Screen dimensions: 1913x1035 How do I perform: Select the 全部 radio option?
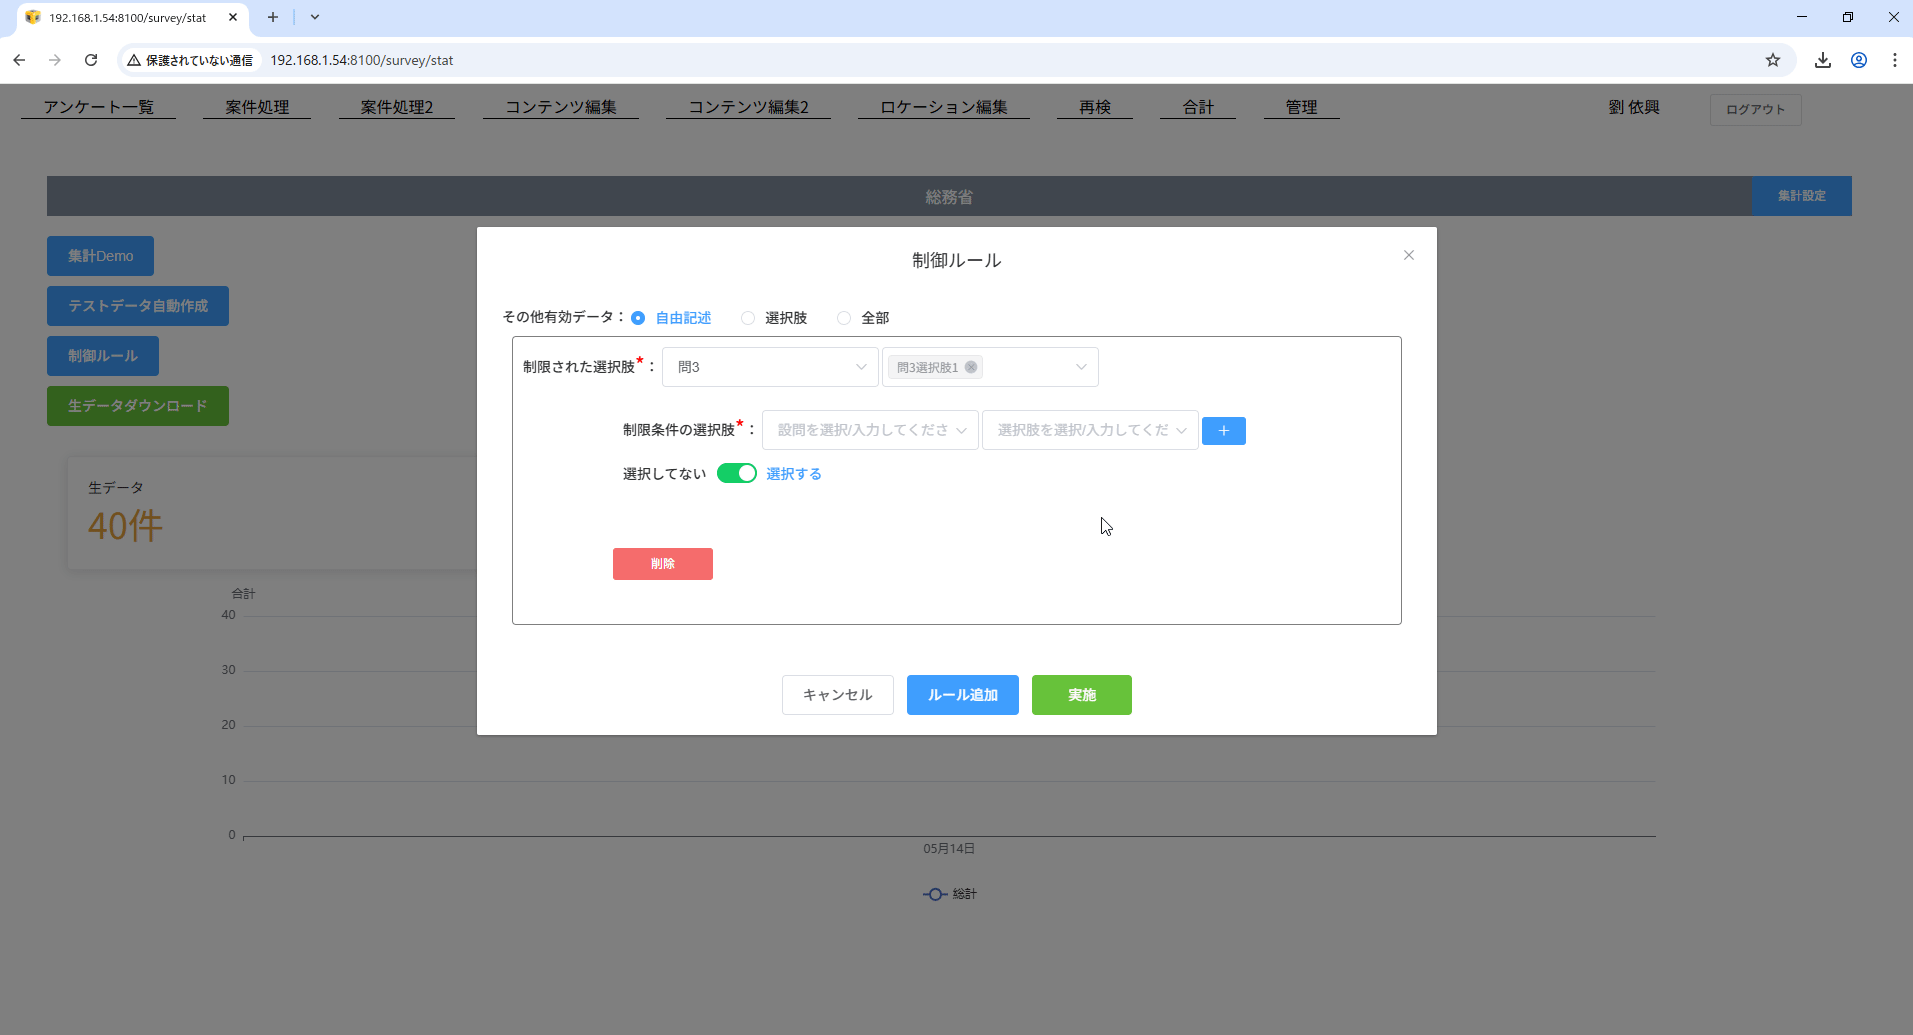(x=844, y=317)
